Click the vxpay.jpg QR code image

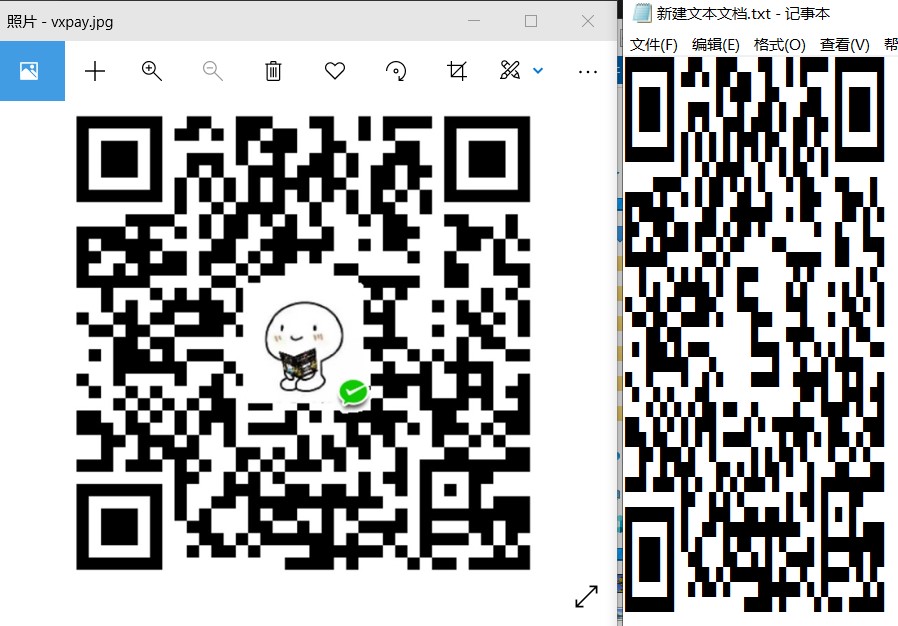304,342
